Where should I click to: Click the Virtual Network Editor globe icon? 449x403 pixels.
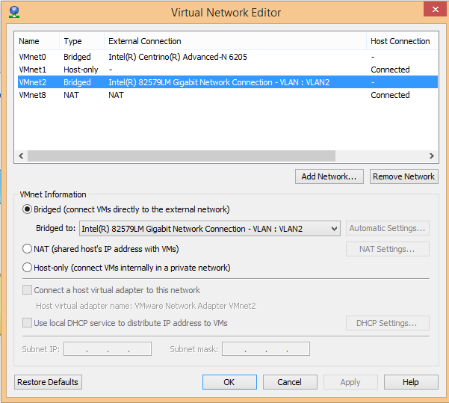[x=14, y=12]
